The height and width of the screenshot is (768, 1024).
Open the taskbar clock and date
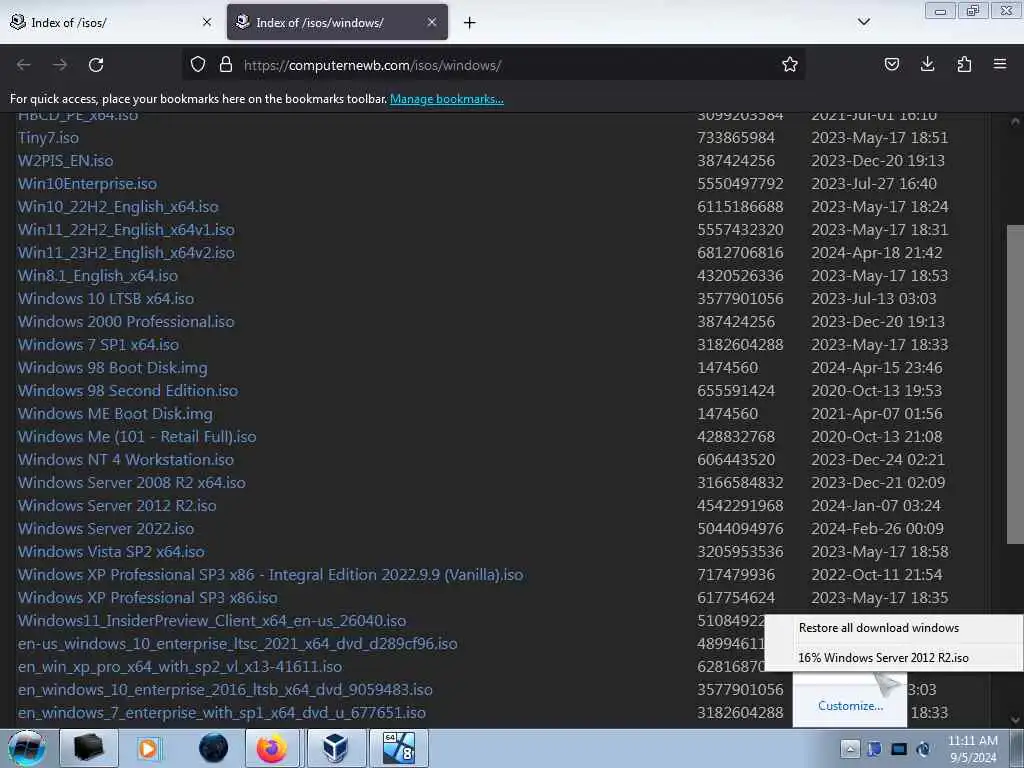(973, 749)
